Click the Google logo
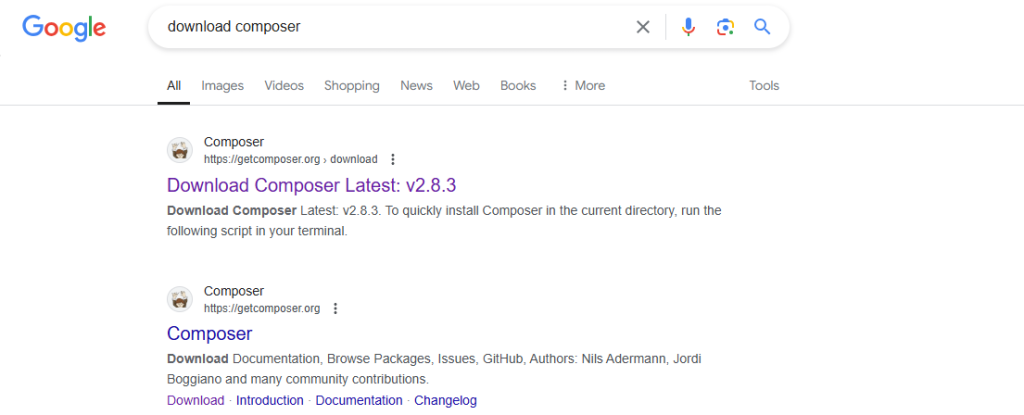This screenshot has height=415, width=1024. click(x=64, y=28)
